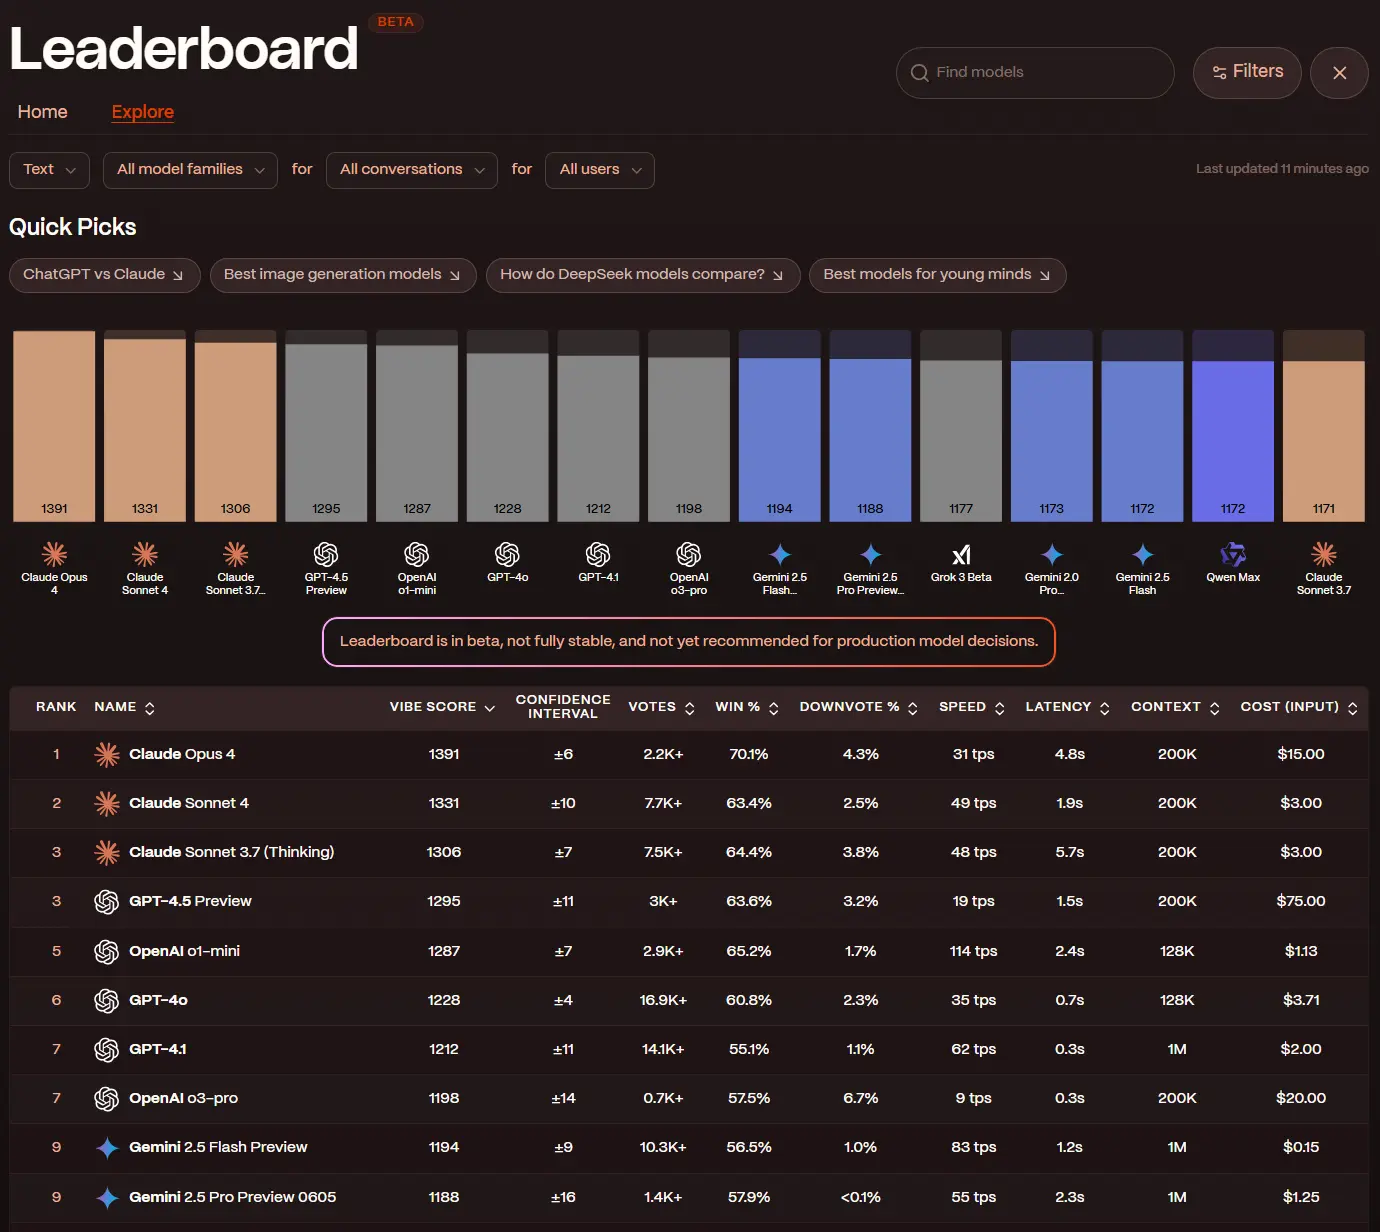Click the OpenAI icon in the o3-pro row
The image size is (1380, 1232).
107,1099
